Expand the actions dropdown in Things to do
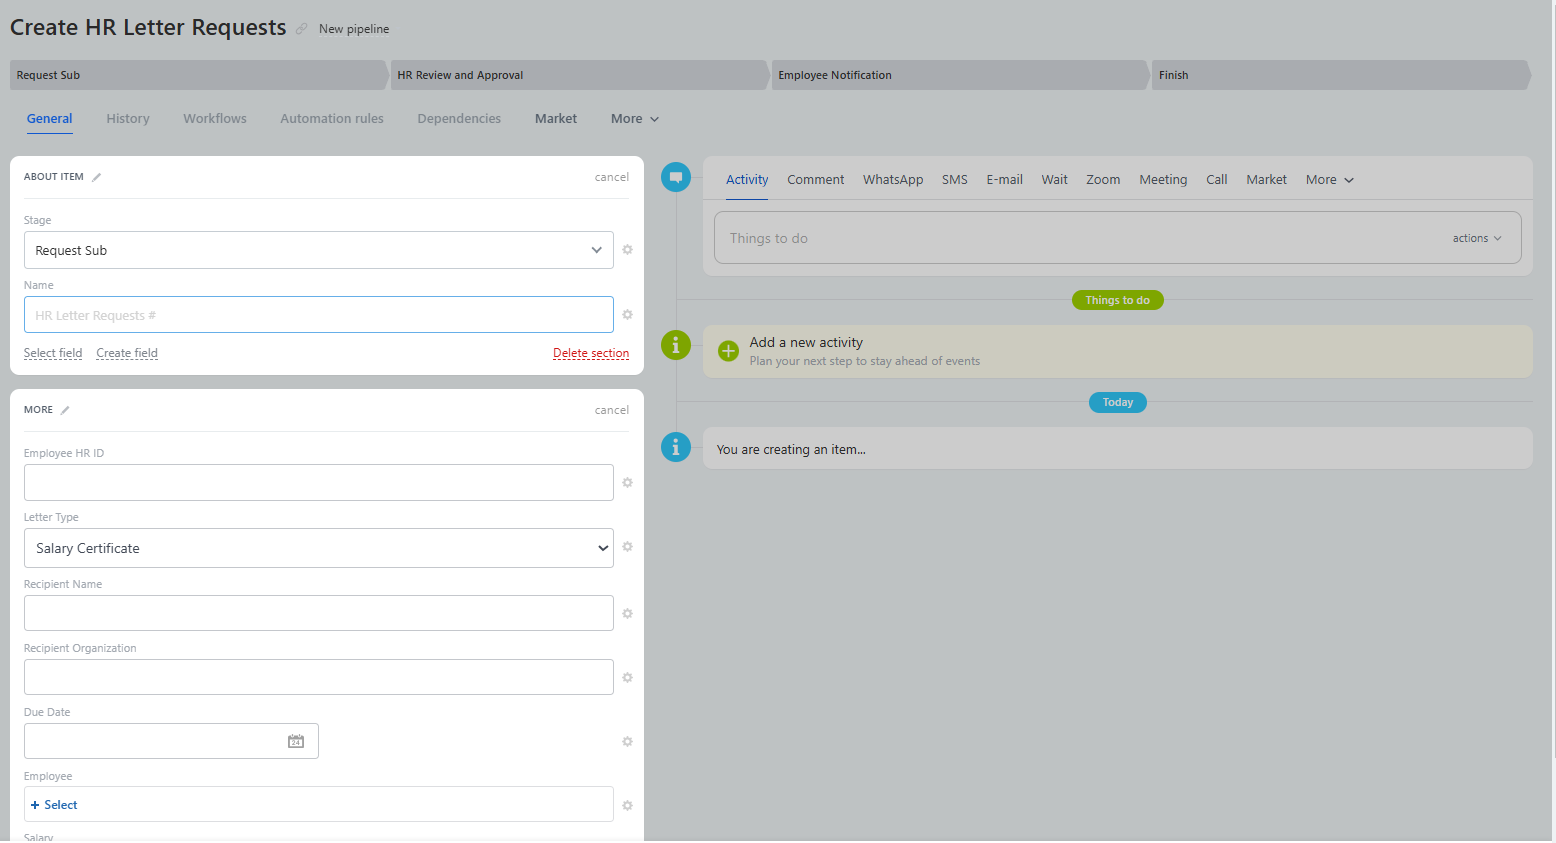 pyautogui.click(x=1476, y=238)
